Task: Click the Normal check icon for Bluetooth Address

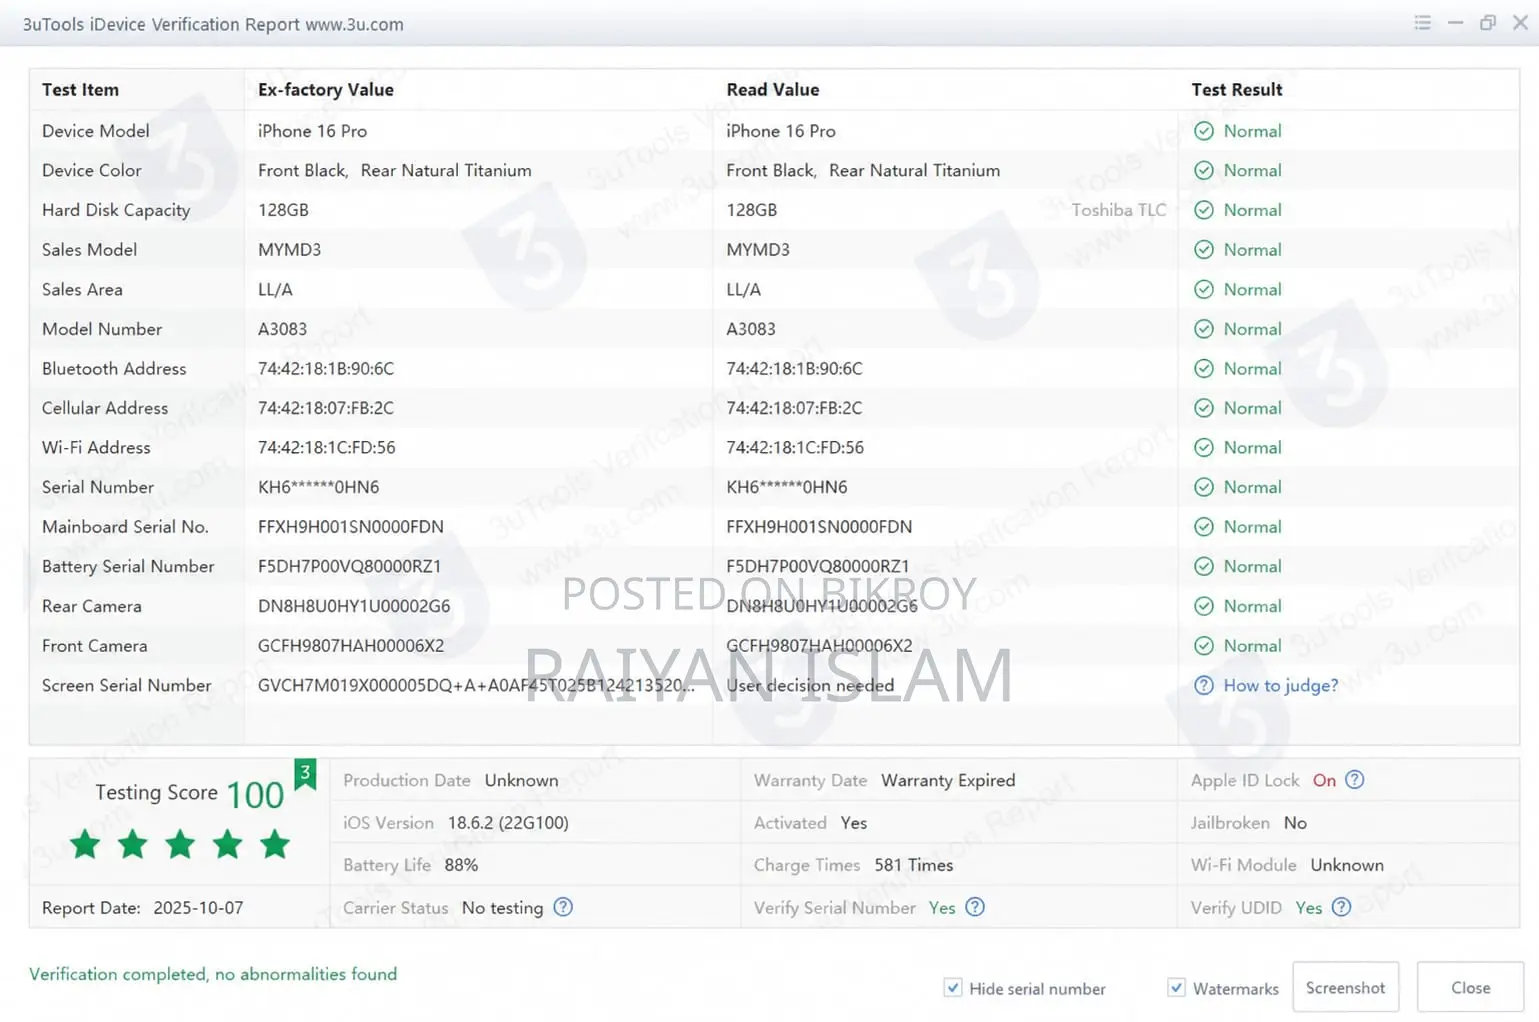Action: coord(1204,369)
